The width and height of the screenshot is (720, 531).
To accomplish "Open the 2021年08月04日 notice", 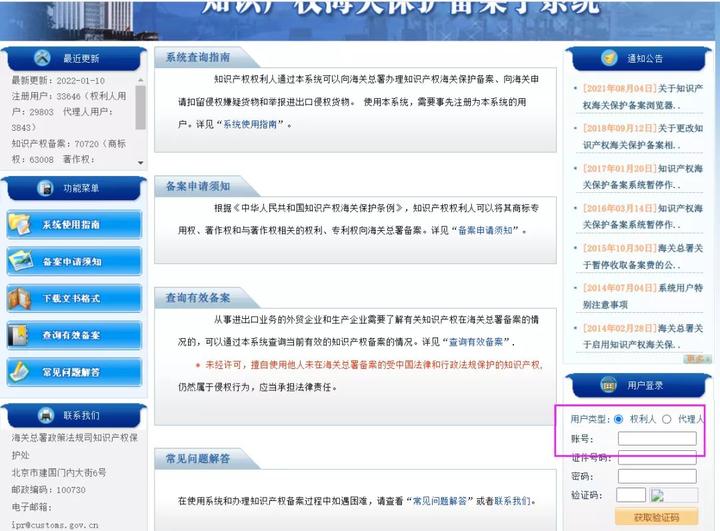I will 642,96.
